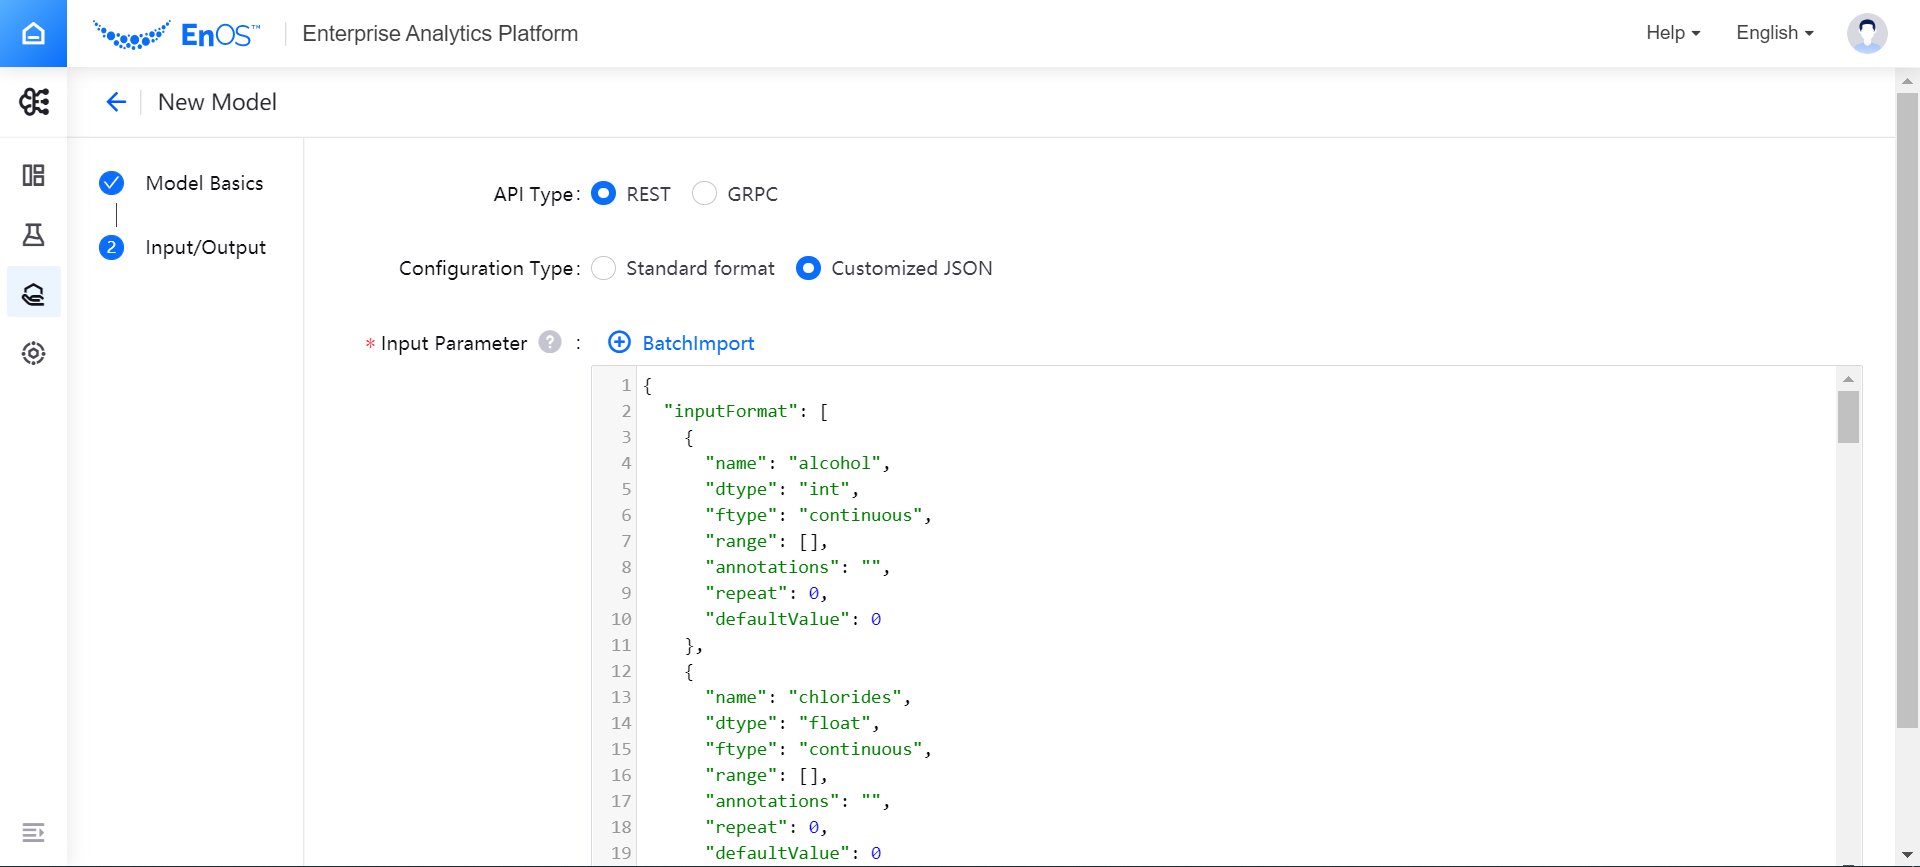The width and height of the screenshot is (1920, 867).
Task: Open the model hosting sidebar icon
Action: (x=34, y=293)
